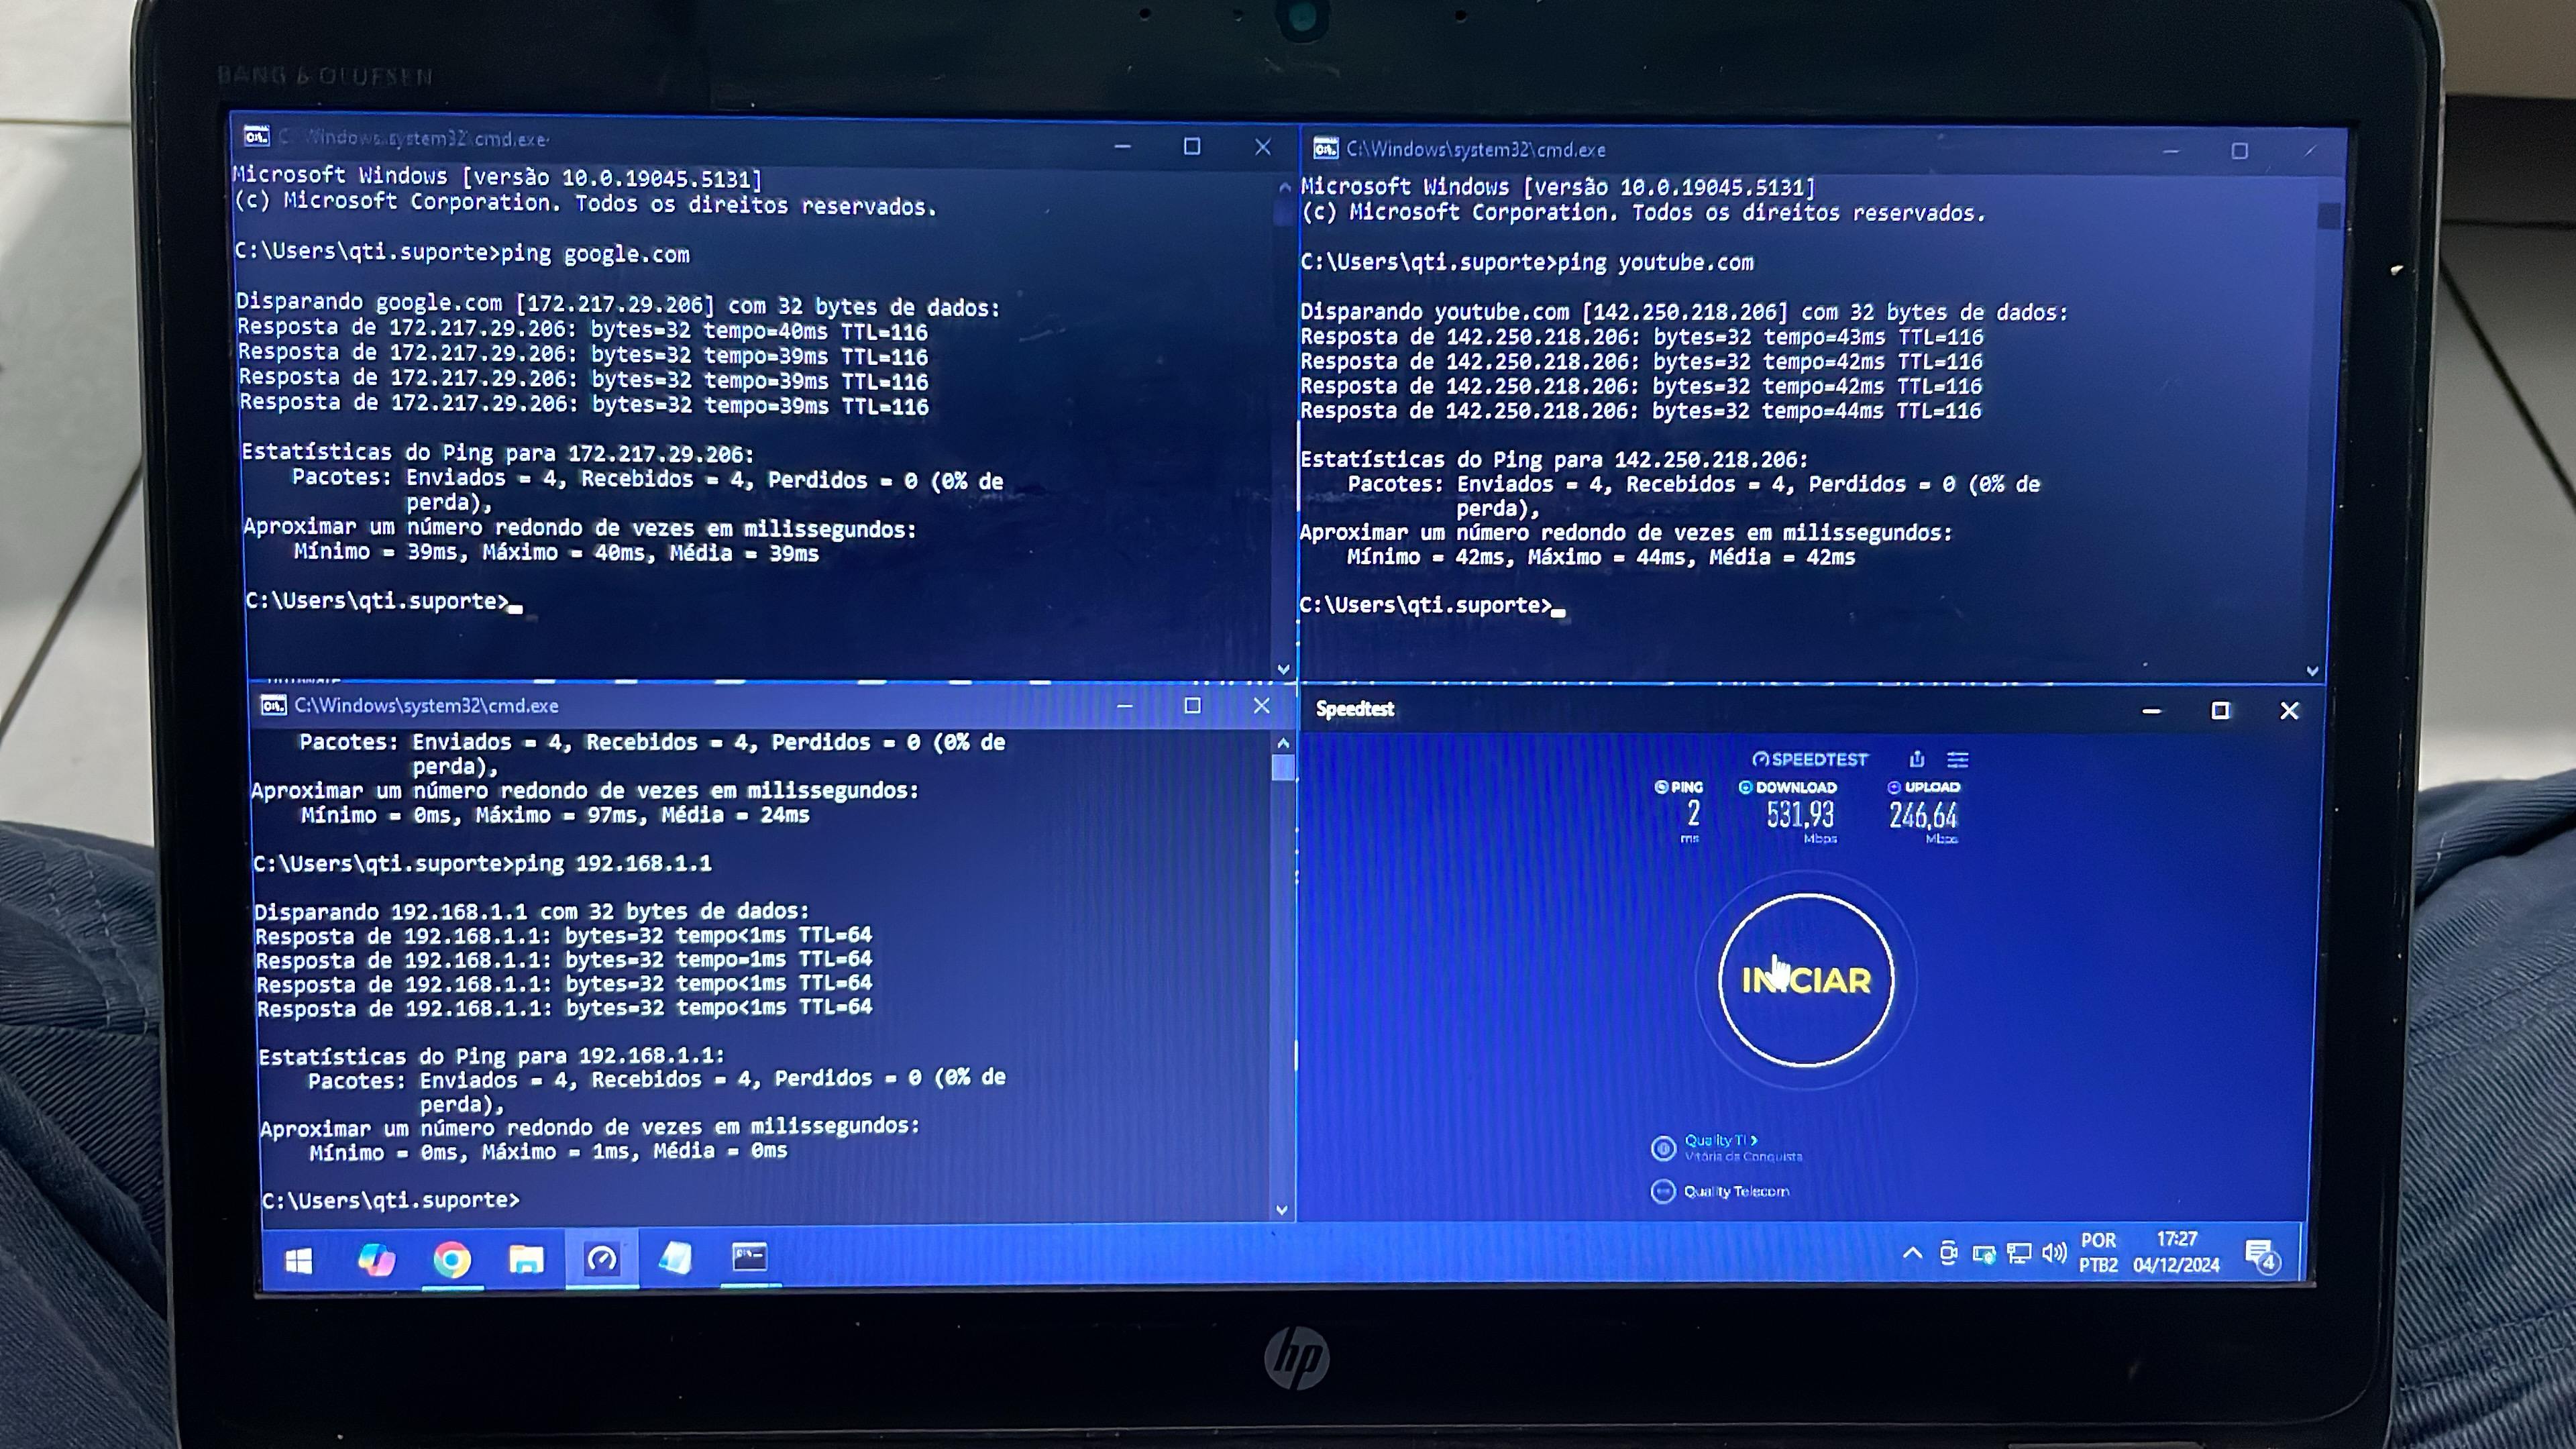Open Google Chrome from the taskbar

coord(451,1259)
